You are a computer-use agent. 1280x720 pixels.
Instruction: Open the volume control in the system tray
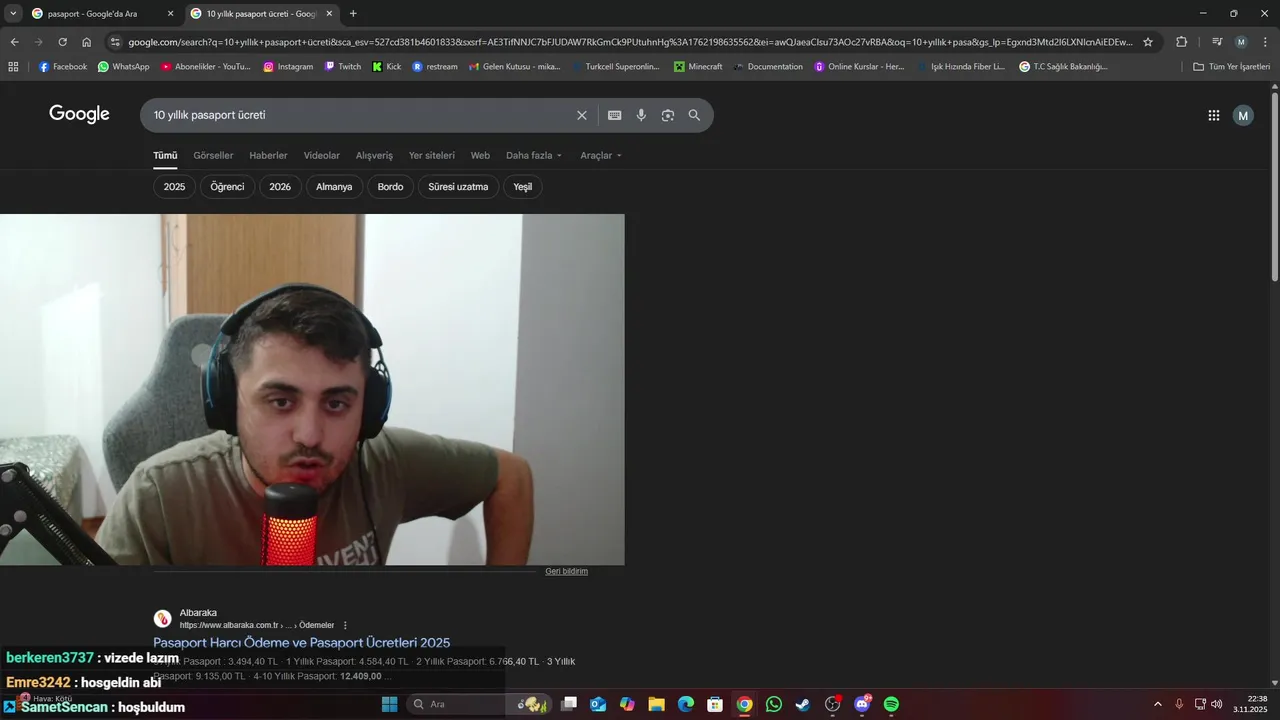click(x=1217, y=704)
